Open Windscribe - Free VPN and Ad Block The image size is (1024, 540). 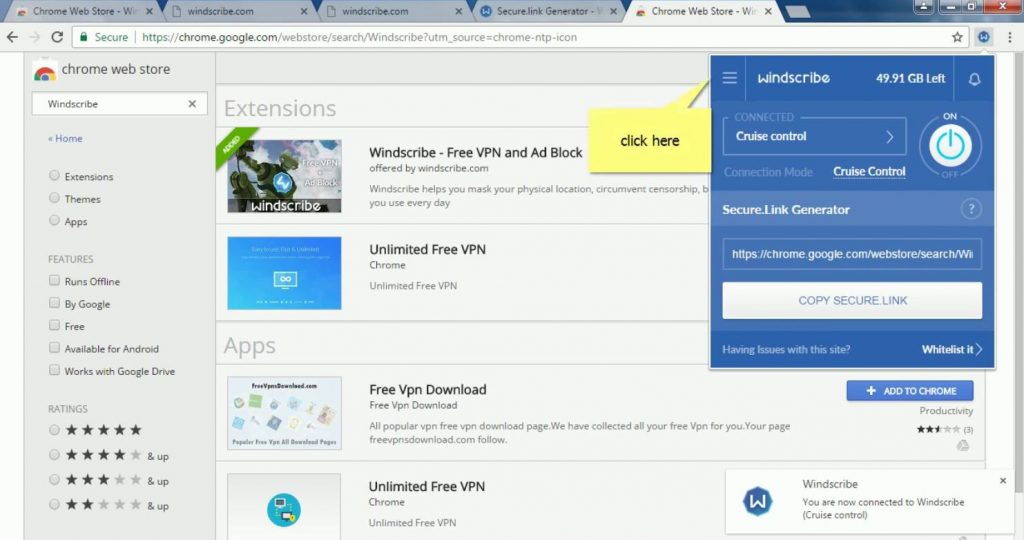[x=475, y=152]
